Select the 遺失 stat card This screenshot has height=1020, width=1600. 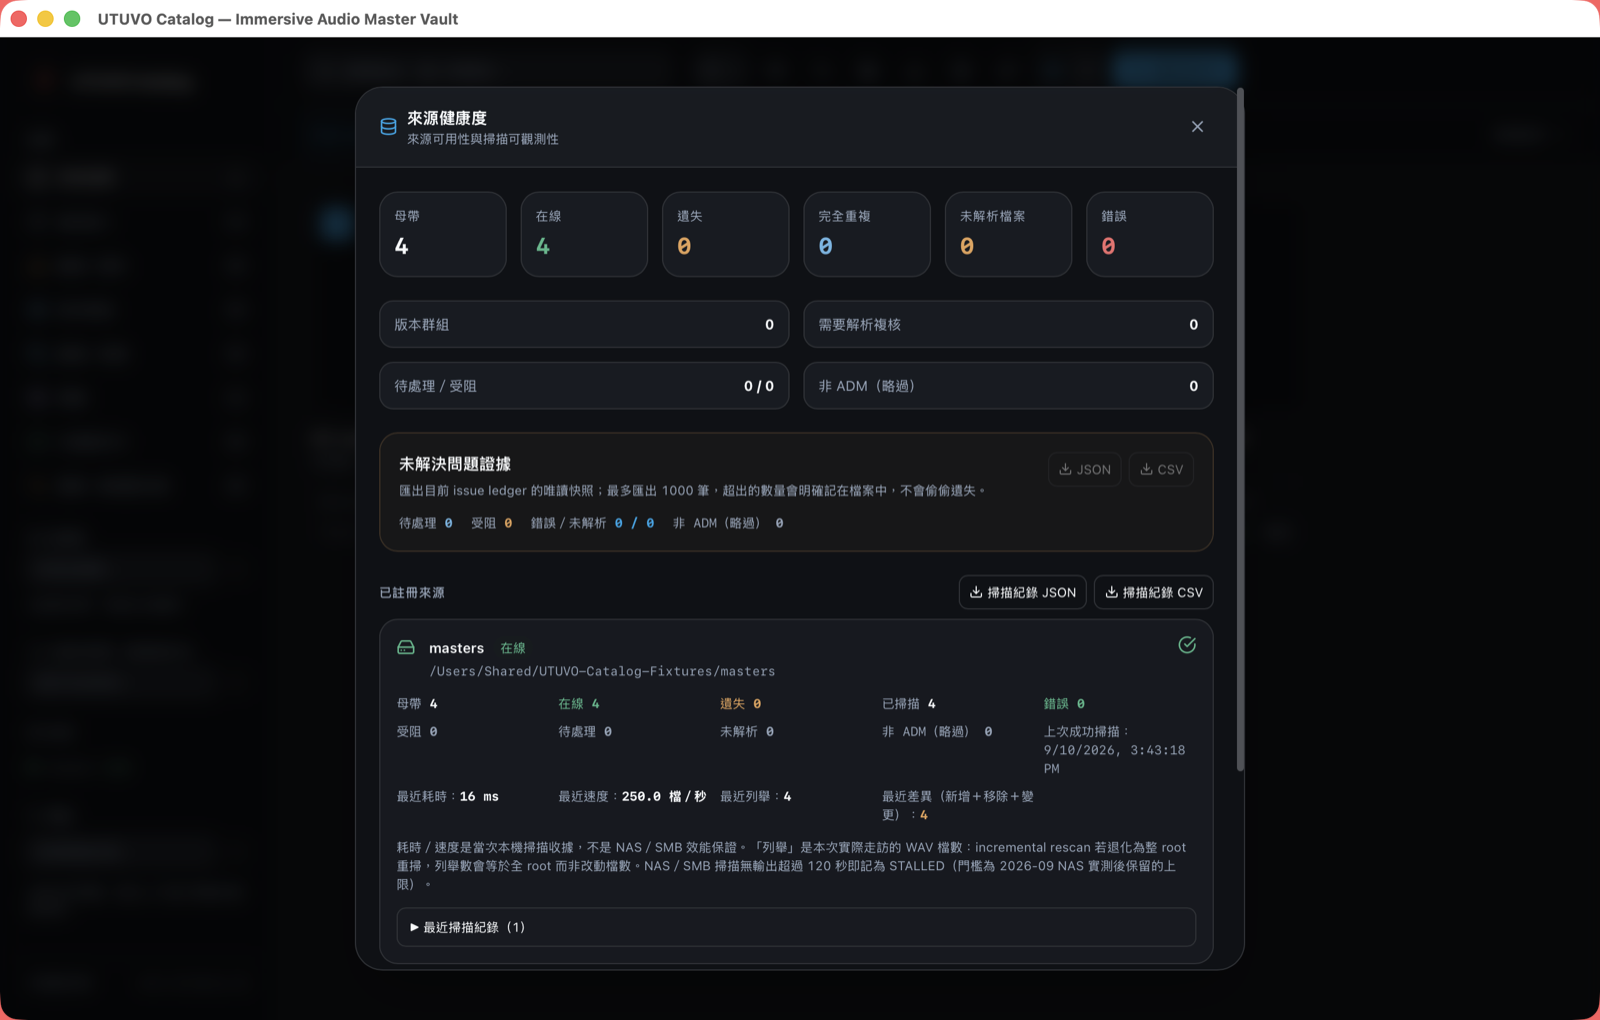(726, 234)
